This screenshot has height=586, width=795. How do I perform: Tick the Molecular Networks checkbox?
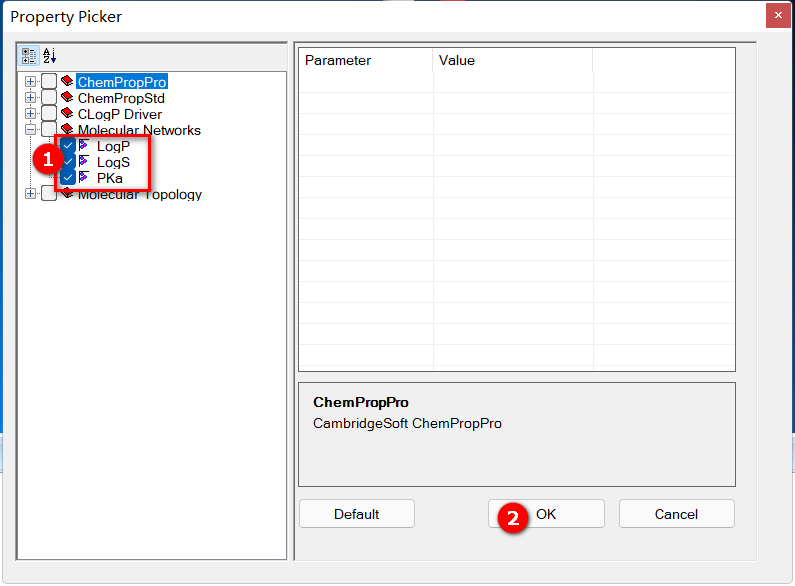click(x=49, y=129)
